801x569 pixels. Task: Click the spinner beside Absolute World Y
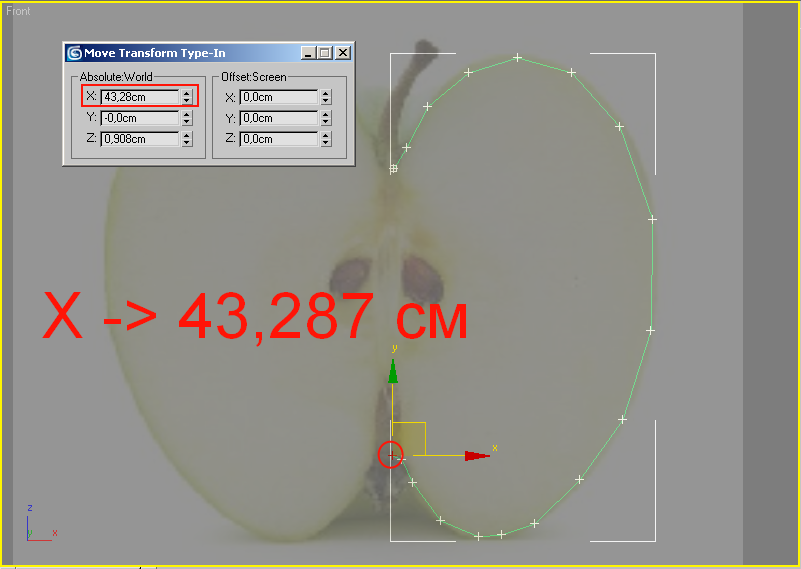(187, 118)
